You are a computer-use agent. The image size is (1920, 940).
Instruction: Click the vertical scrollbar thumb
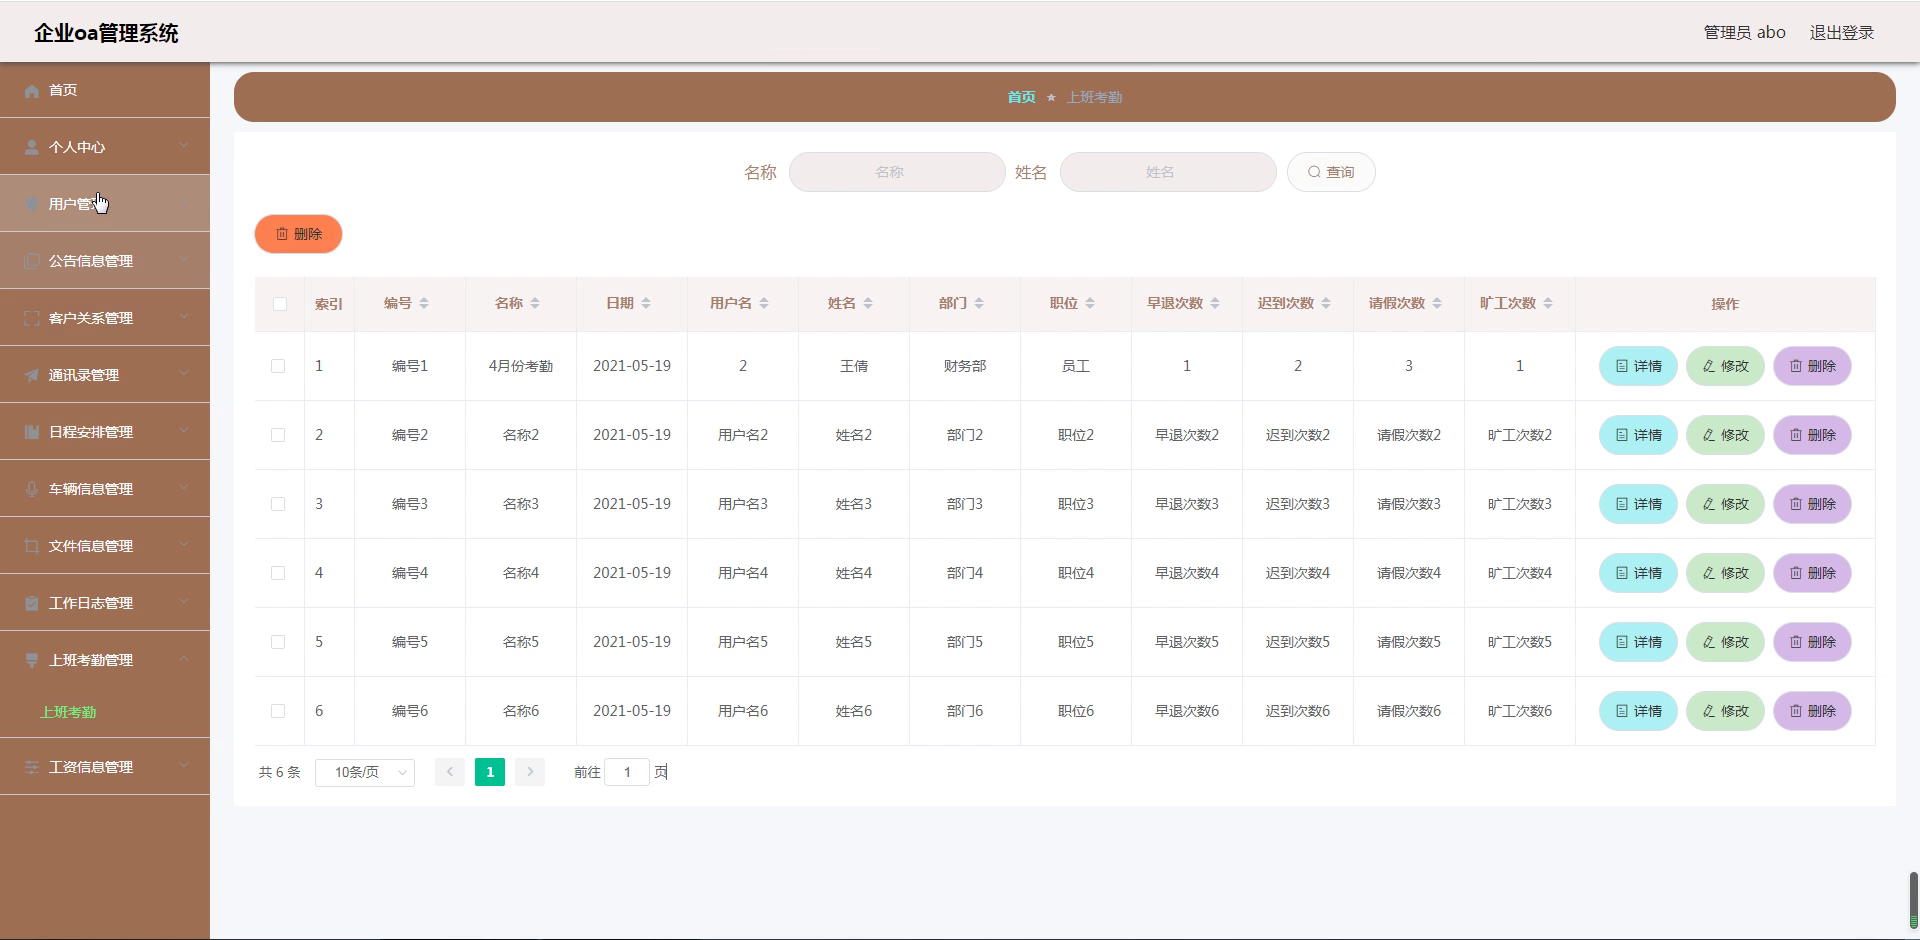coord(1913,900)
